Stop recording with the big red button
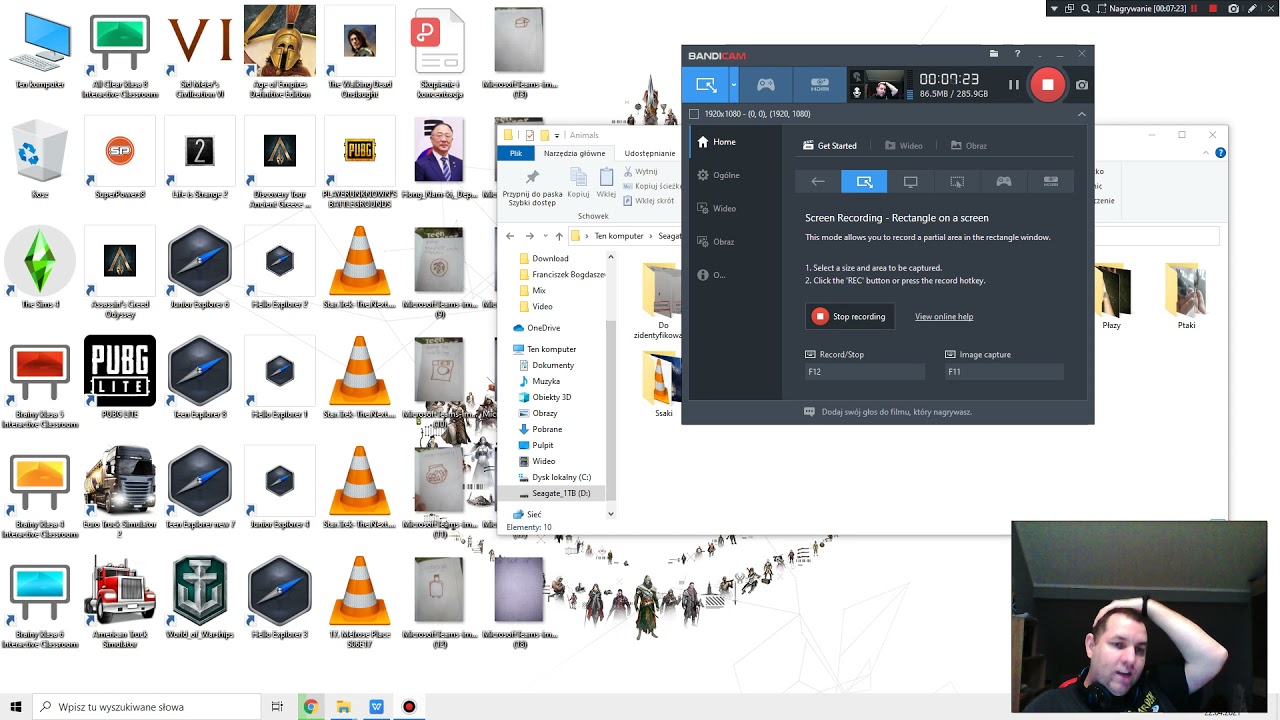Image resolution: width=1280 pixels, height=720 pixels. 1047,85
